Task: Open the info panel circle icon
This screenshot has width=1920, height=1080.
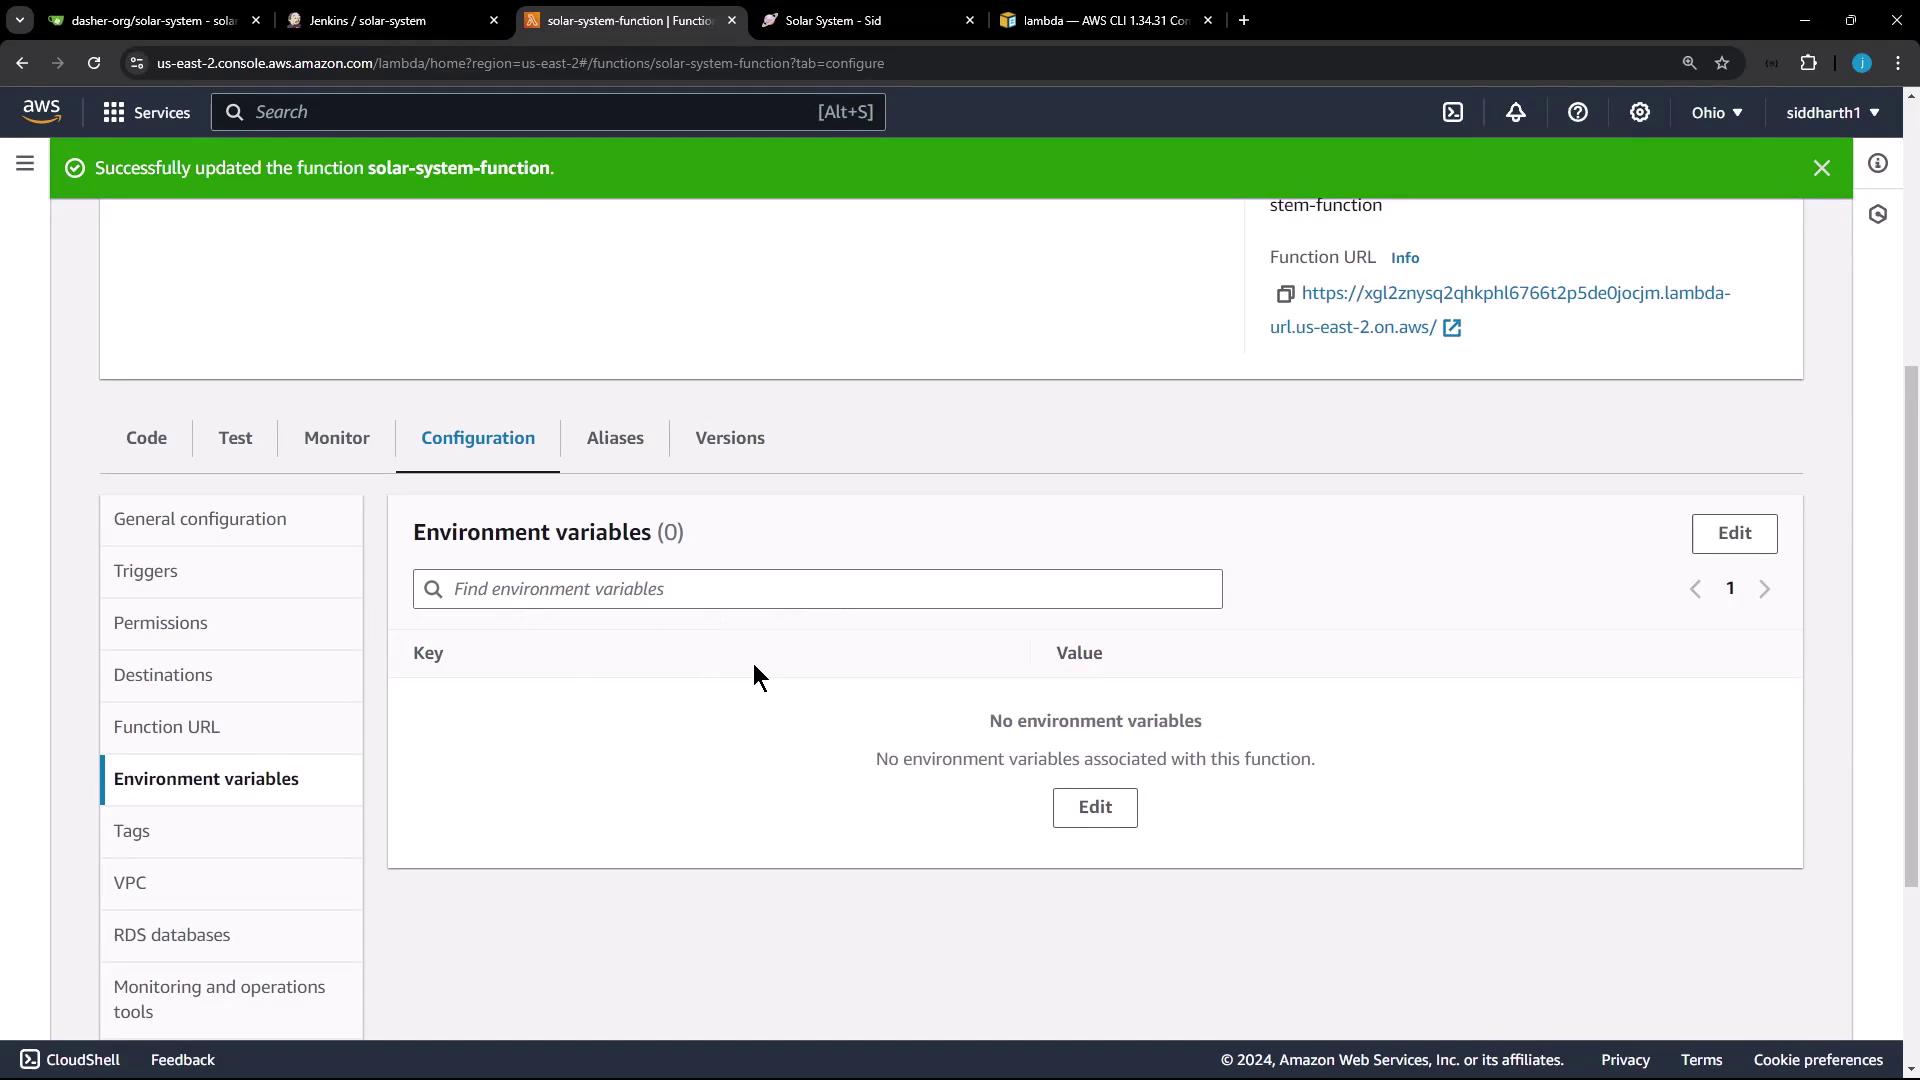Action: [x=1878, y=163]
